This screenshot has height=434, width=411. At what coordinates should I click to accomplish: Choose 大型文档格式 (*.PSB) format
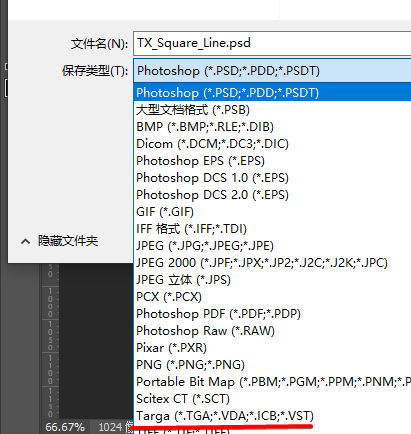[x=272, y=110]
